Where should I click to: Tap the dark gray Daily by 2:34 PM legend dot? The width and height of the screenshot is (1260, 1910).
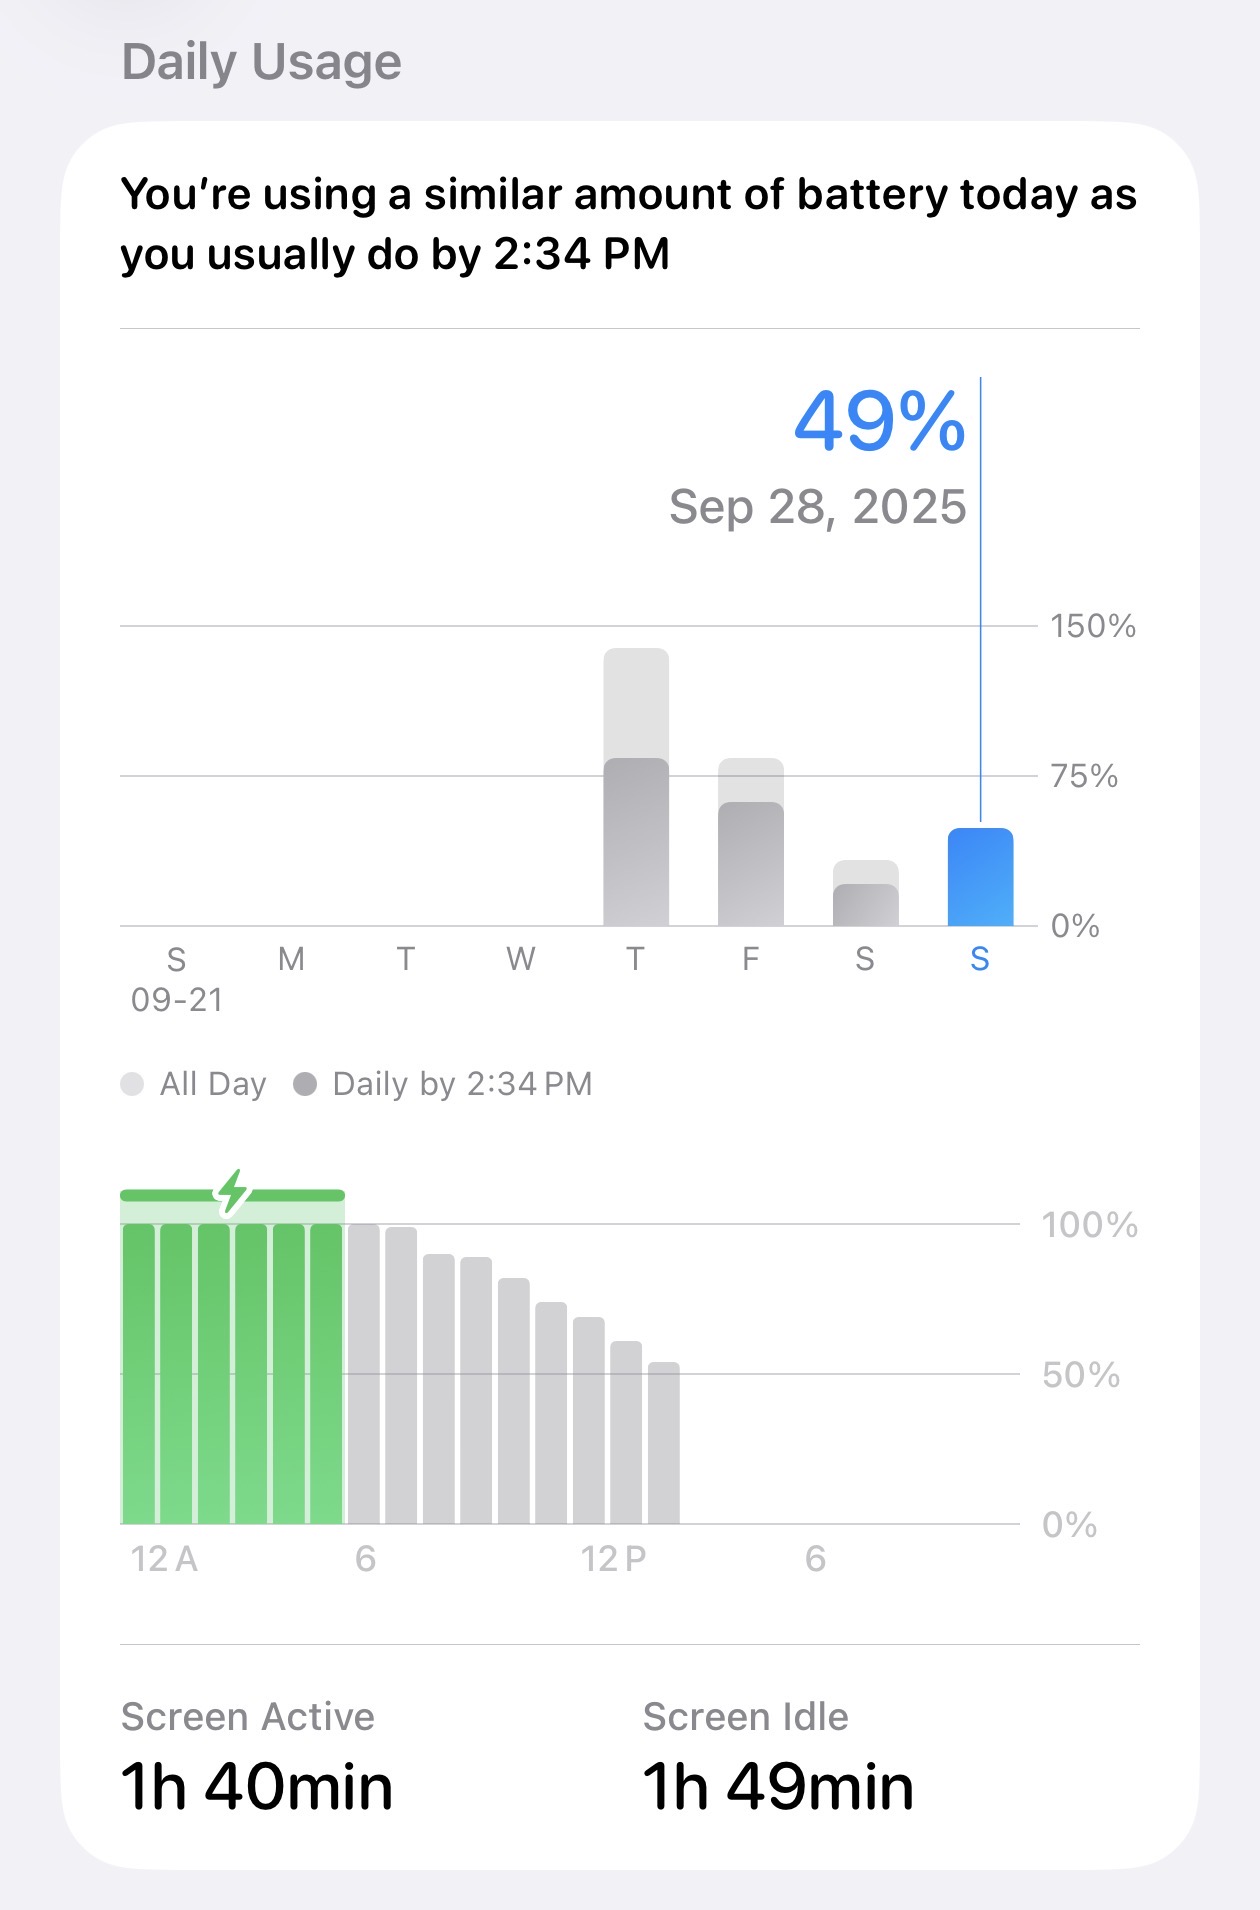(305, 1084)
